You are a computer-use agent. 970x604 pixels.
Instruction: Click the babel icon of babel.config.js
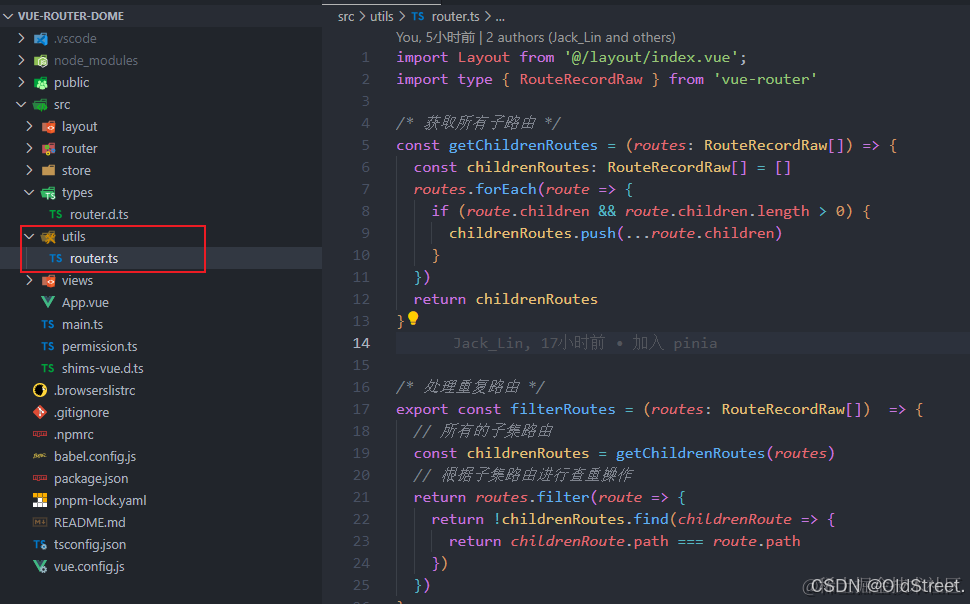coord(40,456)
